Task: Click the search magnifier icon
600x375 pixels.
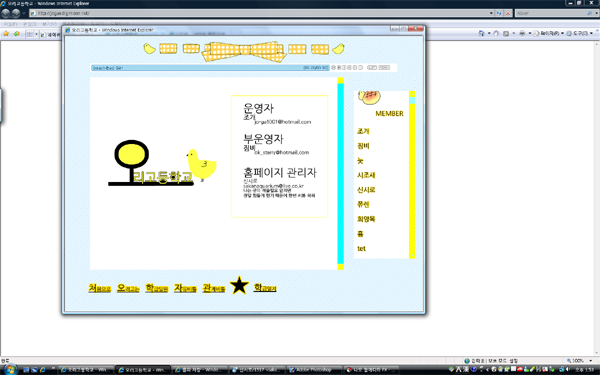Action: [x=589, y=13]
